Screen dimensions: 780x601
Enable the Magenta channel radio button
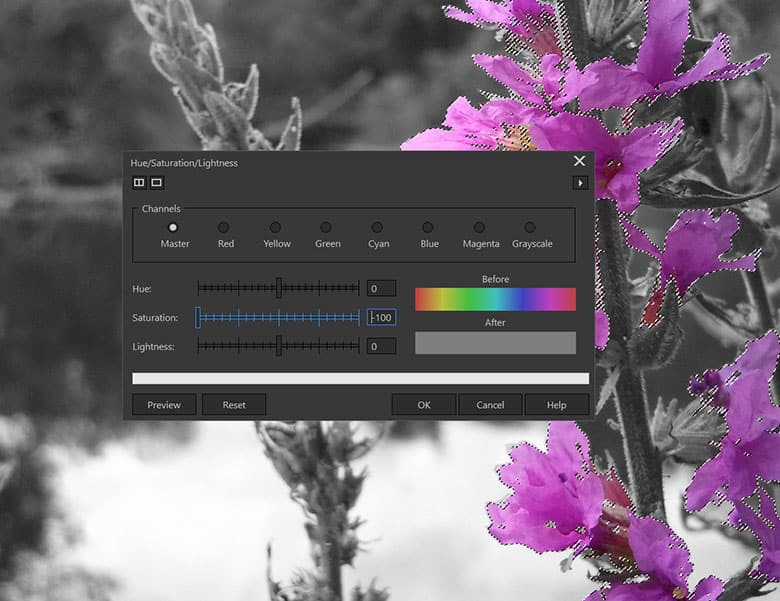[x=479, y=228]
